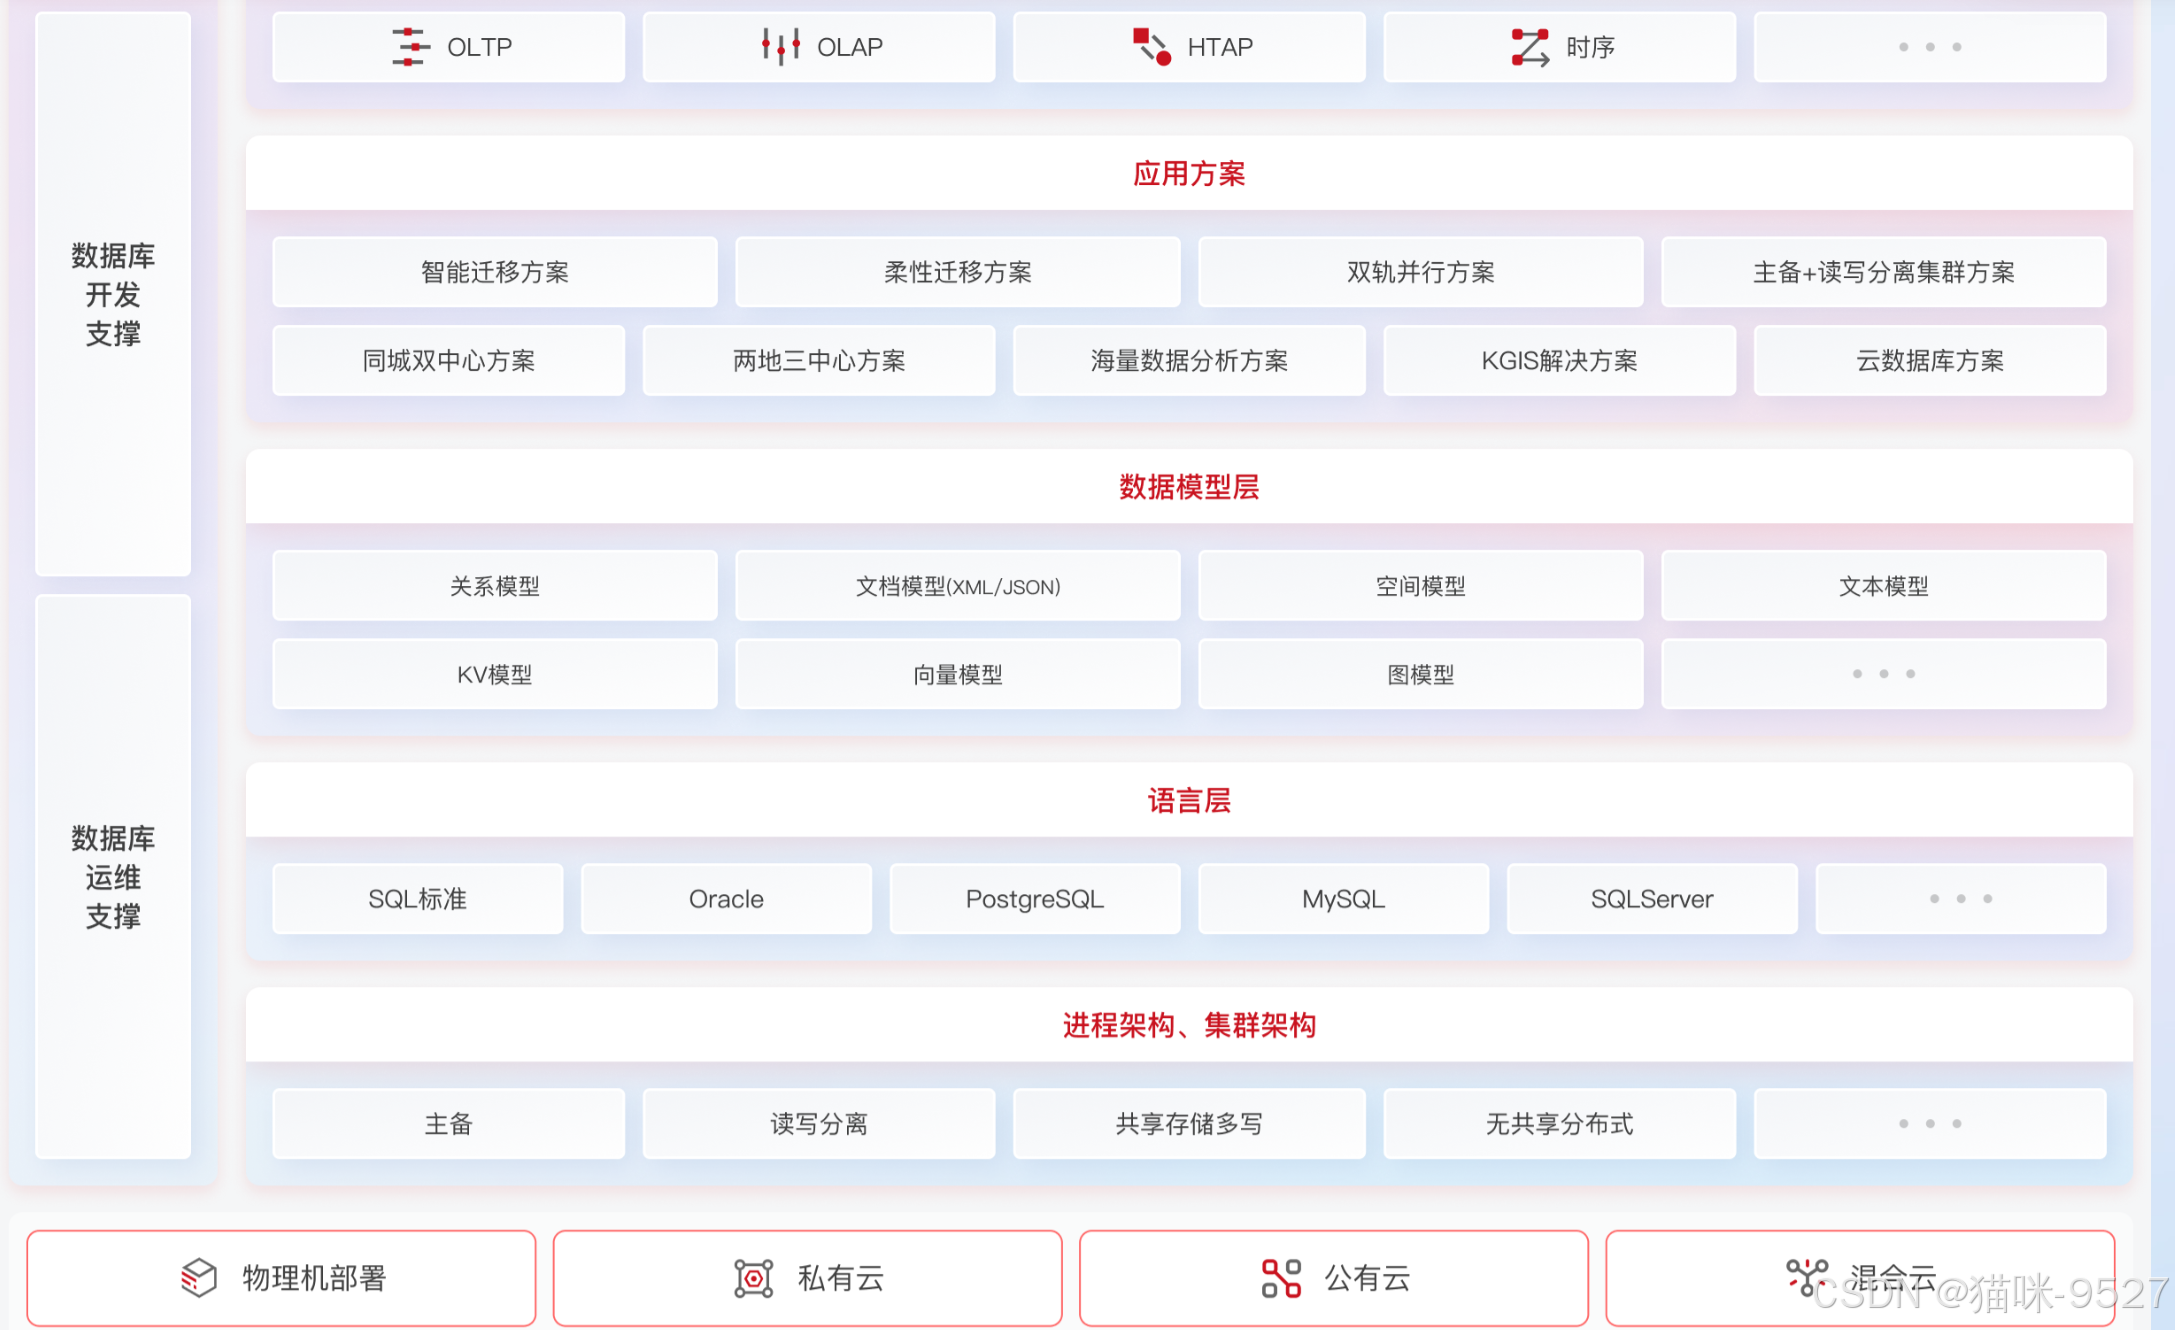Select the 数据库运维支撑 side panel
Image resolution: width=2175 pixels, height=1330 pixels.
click(x=113, y=877)
